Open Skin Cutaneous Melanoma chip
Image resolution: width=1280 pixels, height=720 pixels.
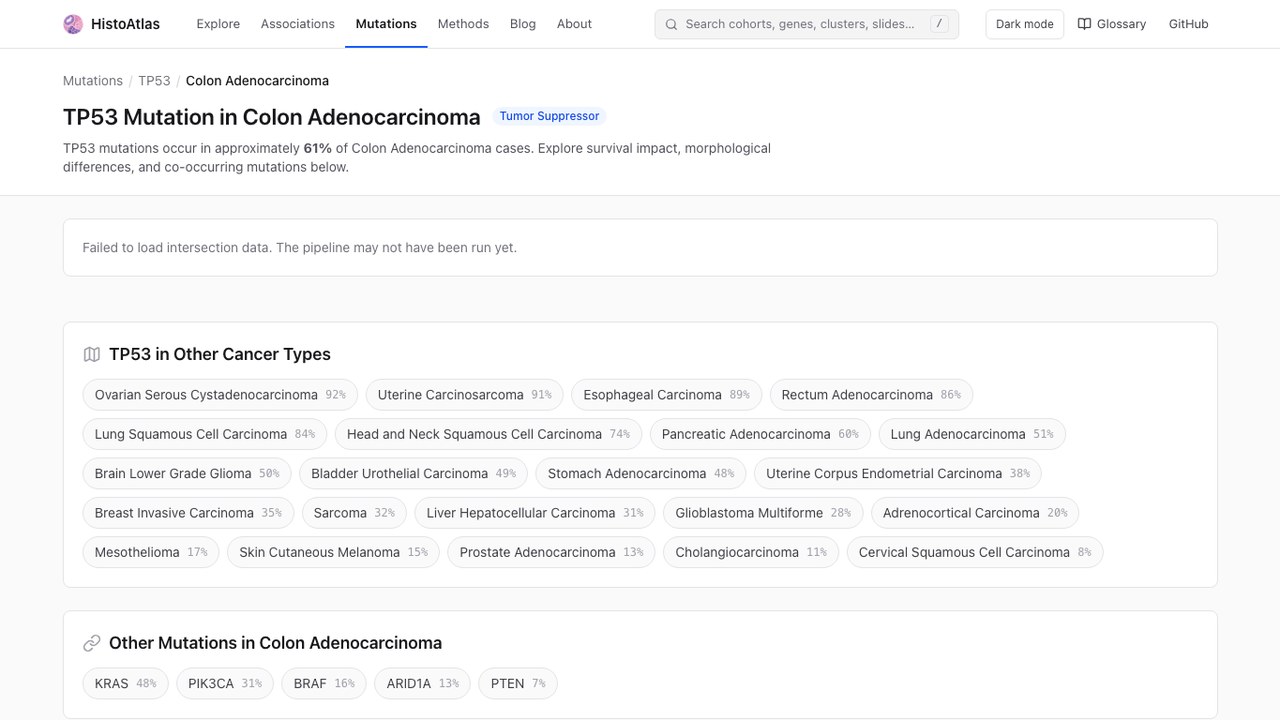[333, 552]
